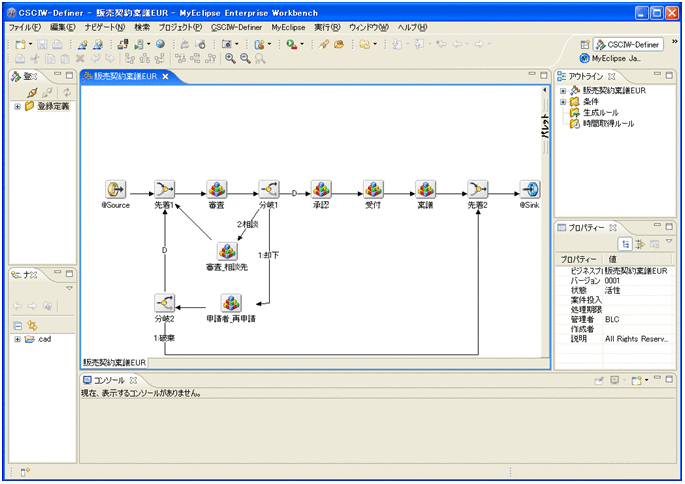Toggle show categories in プロパティー panel
This screenshot has width=685, height=484.
point(625,243)
